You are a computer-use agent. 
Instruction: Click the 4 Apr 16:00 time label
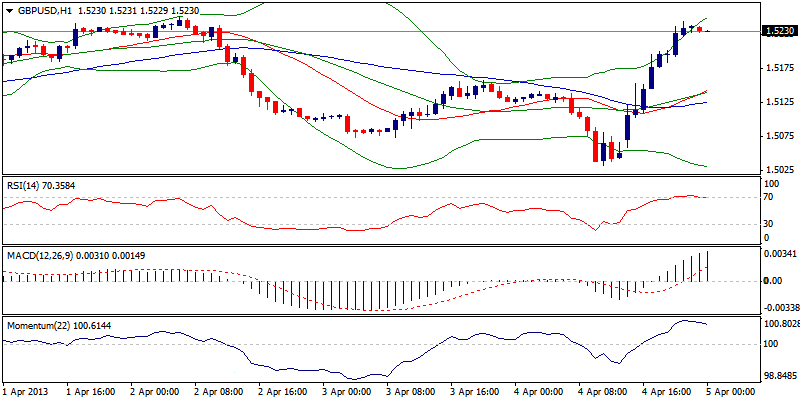click(665, 391)
